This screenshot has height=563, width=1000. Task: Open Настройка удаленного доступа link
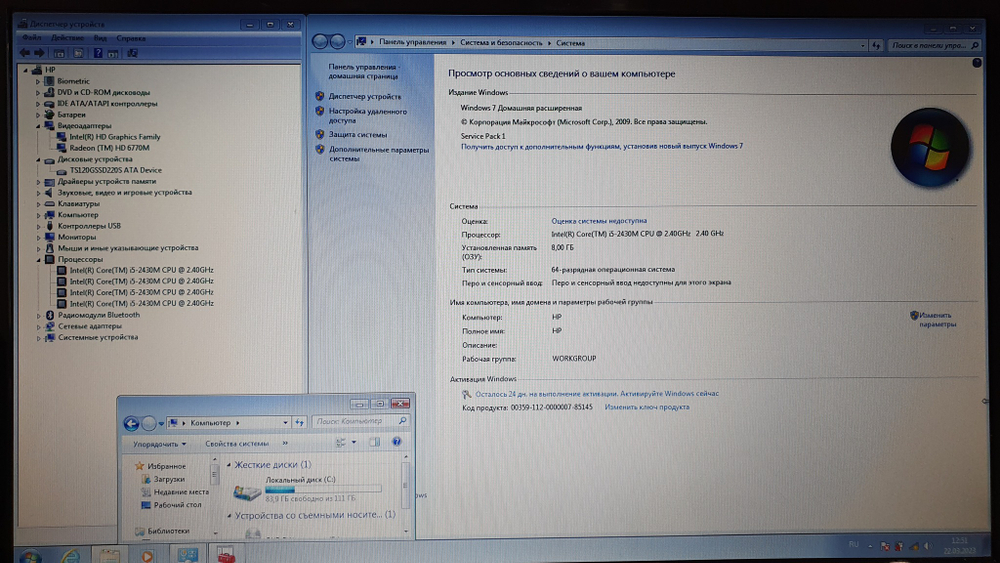click(367, 115)
